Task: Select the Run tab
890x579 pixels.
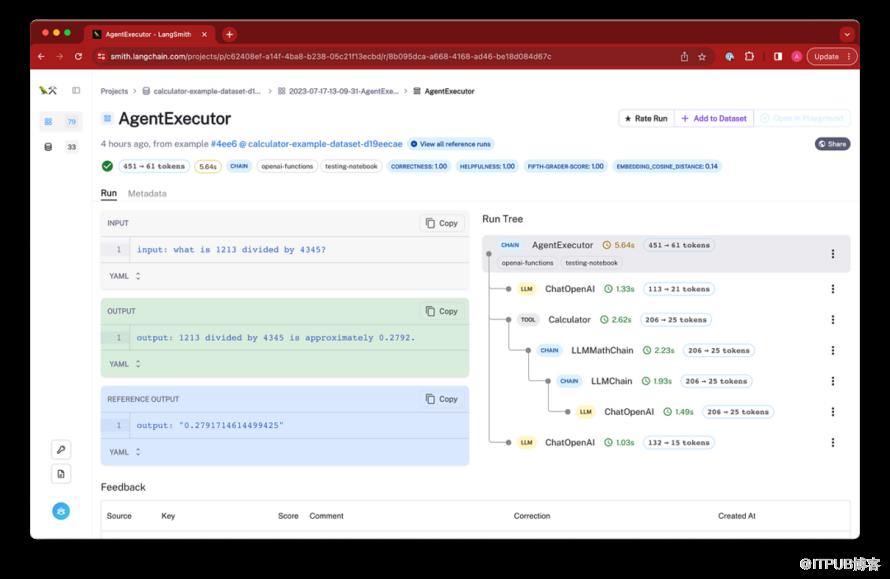Action: pyautogui.click(x=108, y=193)
